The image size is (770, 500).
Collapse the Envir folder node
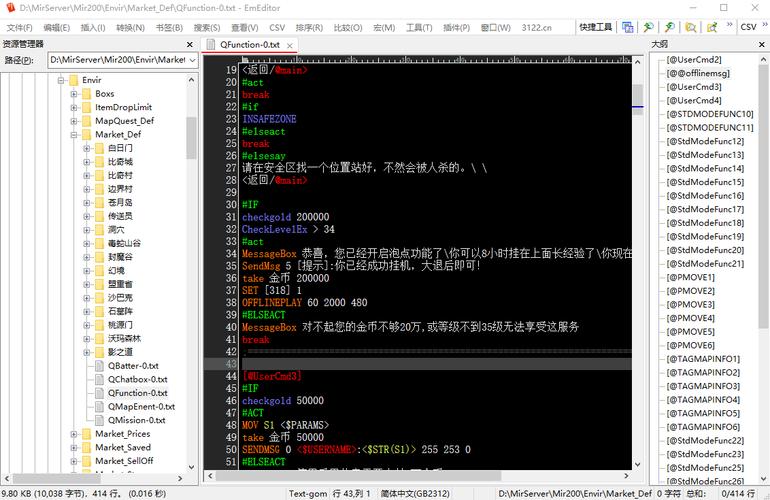point(61,80)
